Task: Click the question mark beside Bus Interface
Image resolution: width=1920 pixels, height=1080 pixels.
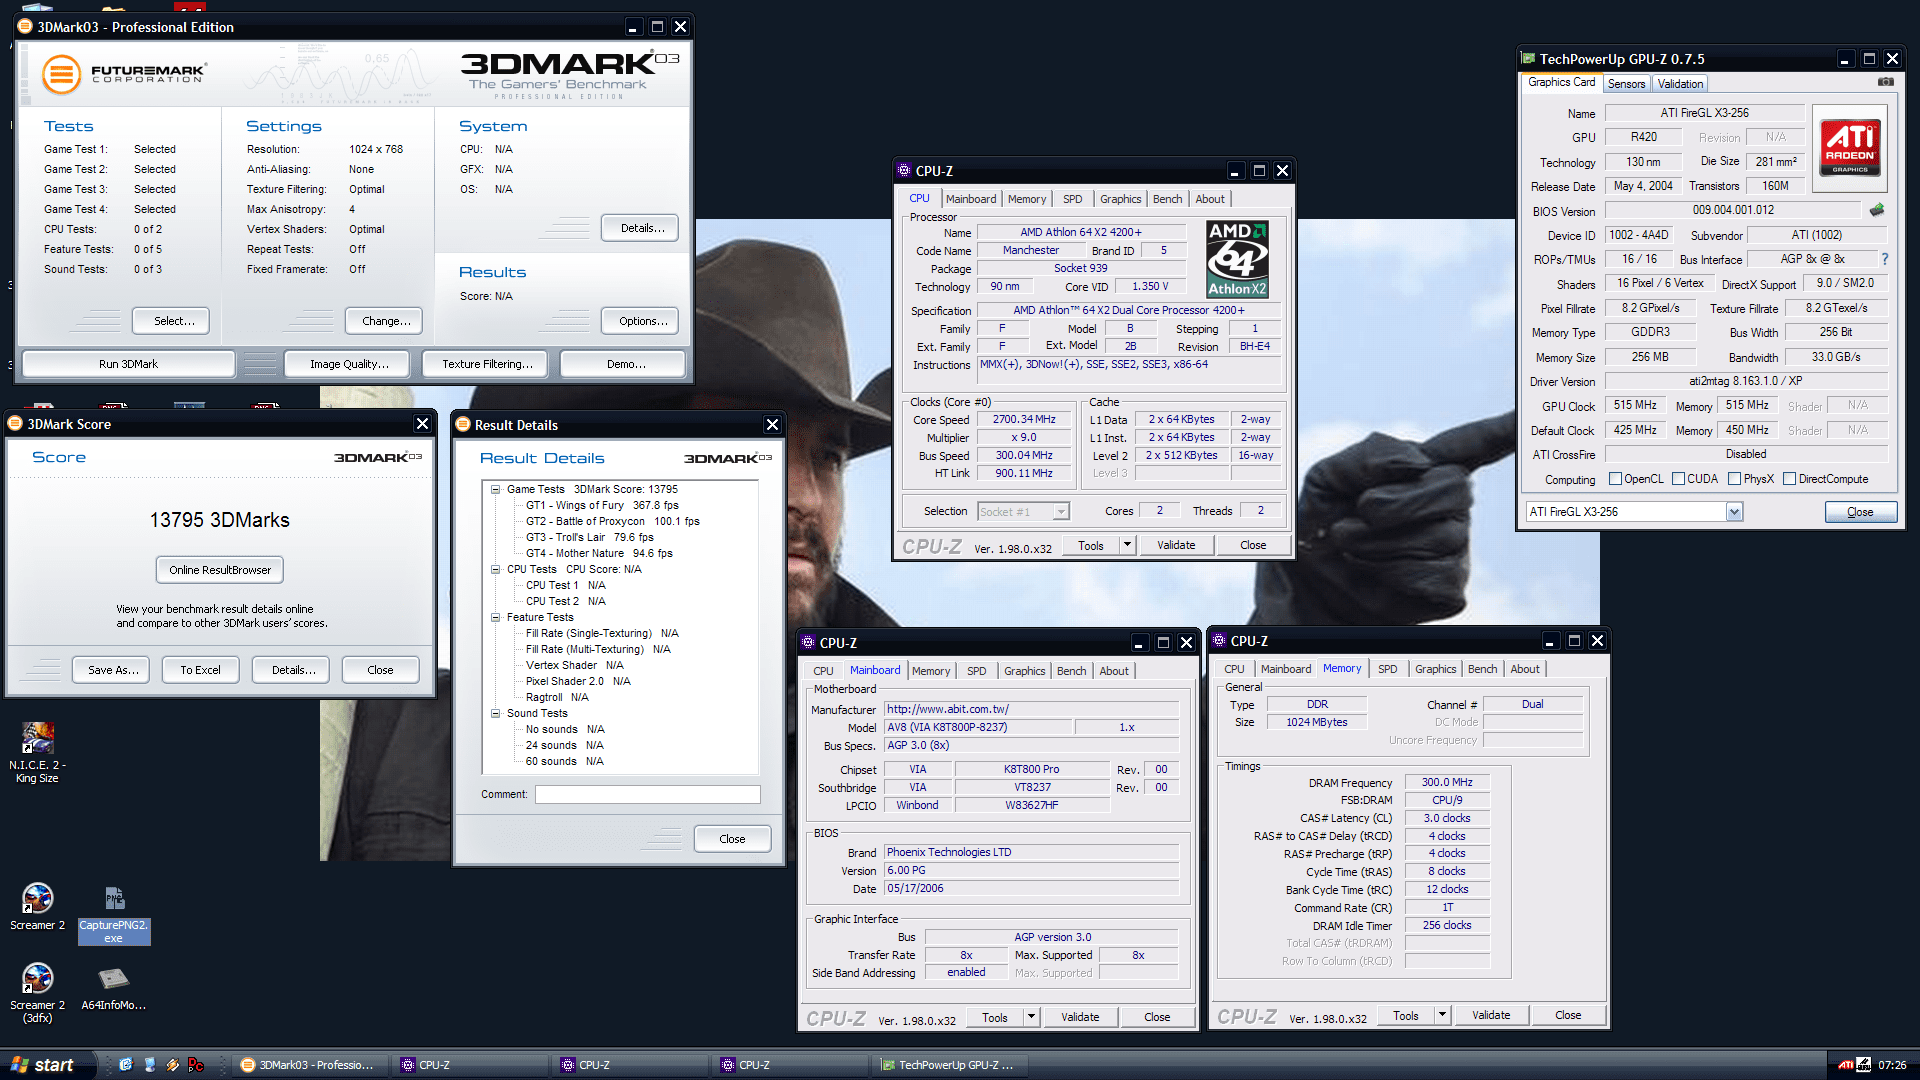Action: click(x=1885, y=259)
